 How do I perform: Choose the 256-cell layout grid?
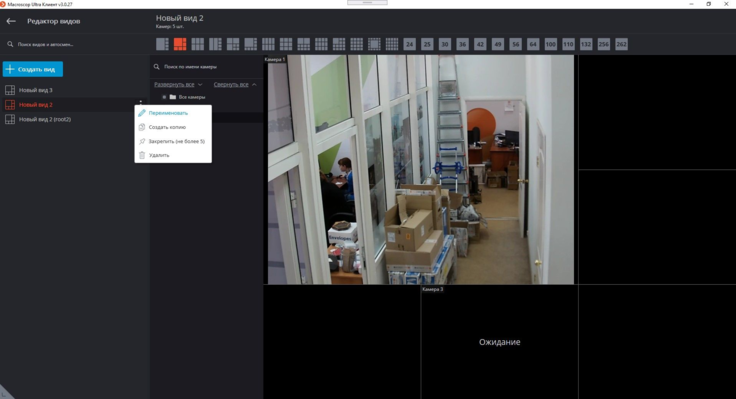pos(604,44)
